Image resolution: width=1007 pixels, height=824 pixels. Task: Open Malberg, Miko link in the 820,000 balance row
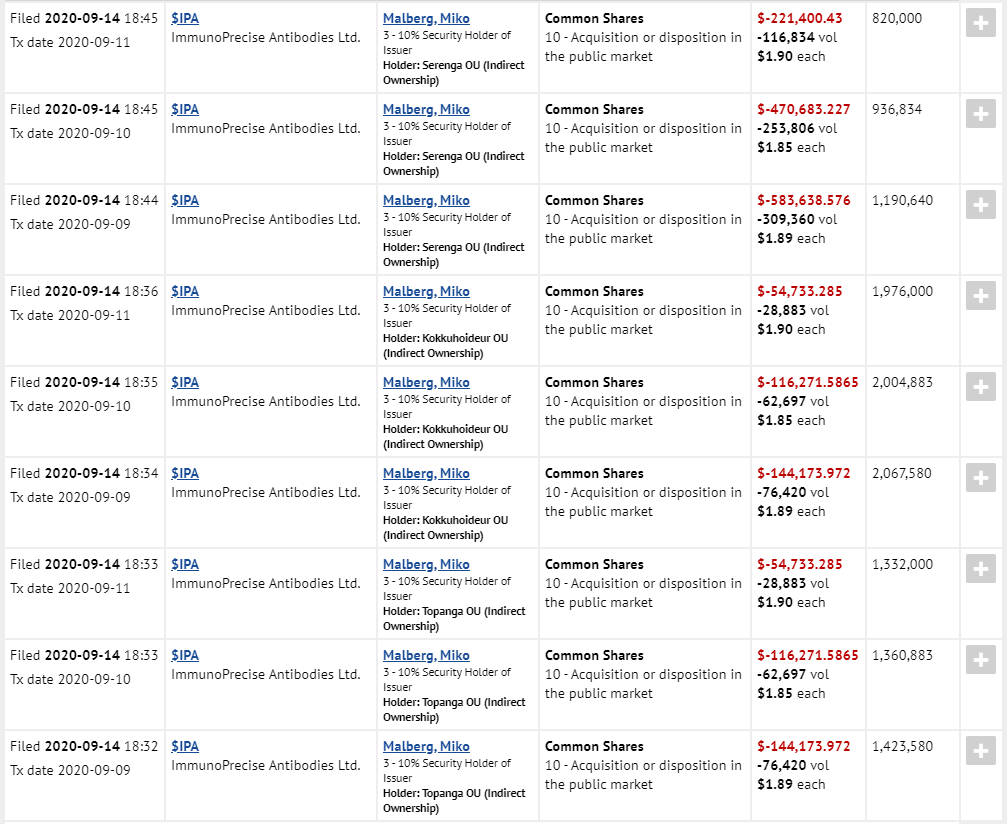pos(426,18)
